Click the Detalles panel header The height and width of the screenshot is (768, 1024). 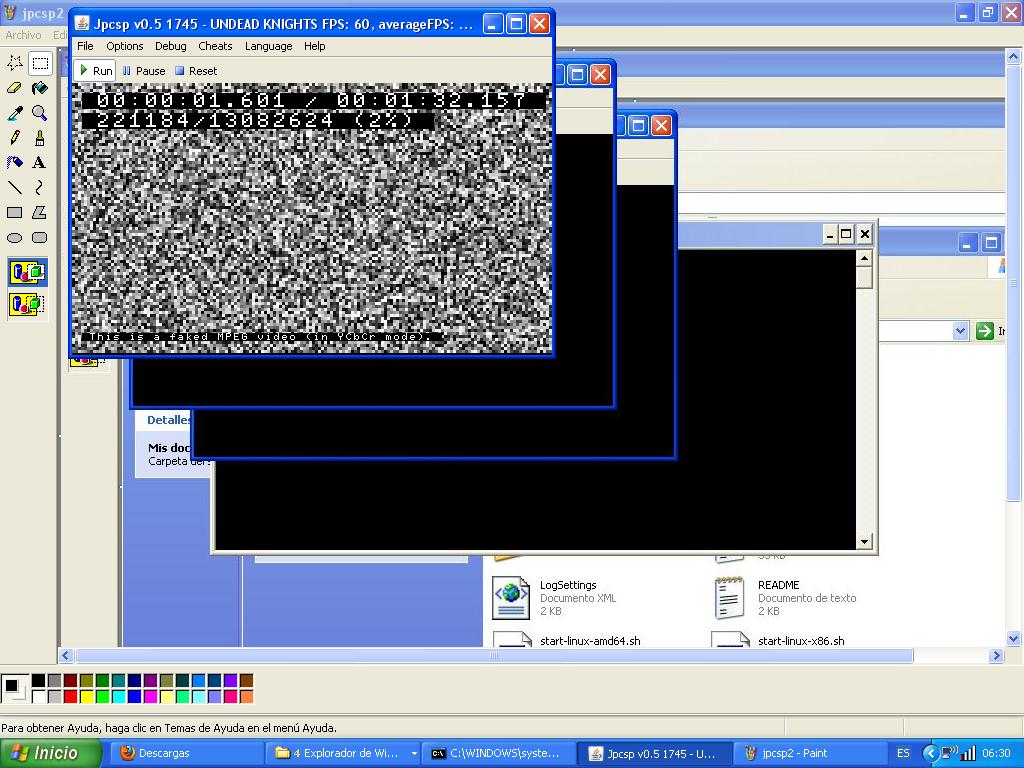point(168,420)
